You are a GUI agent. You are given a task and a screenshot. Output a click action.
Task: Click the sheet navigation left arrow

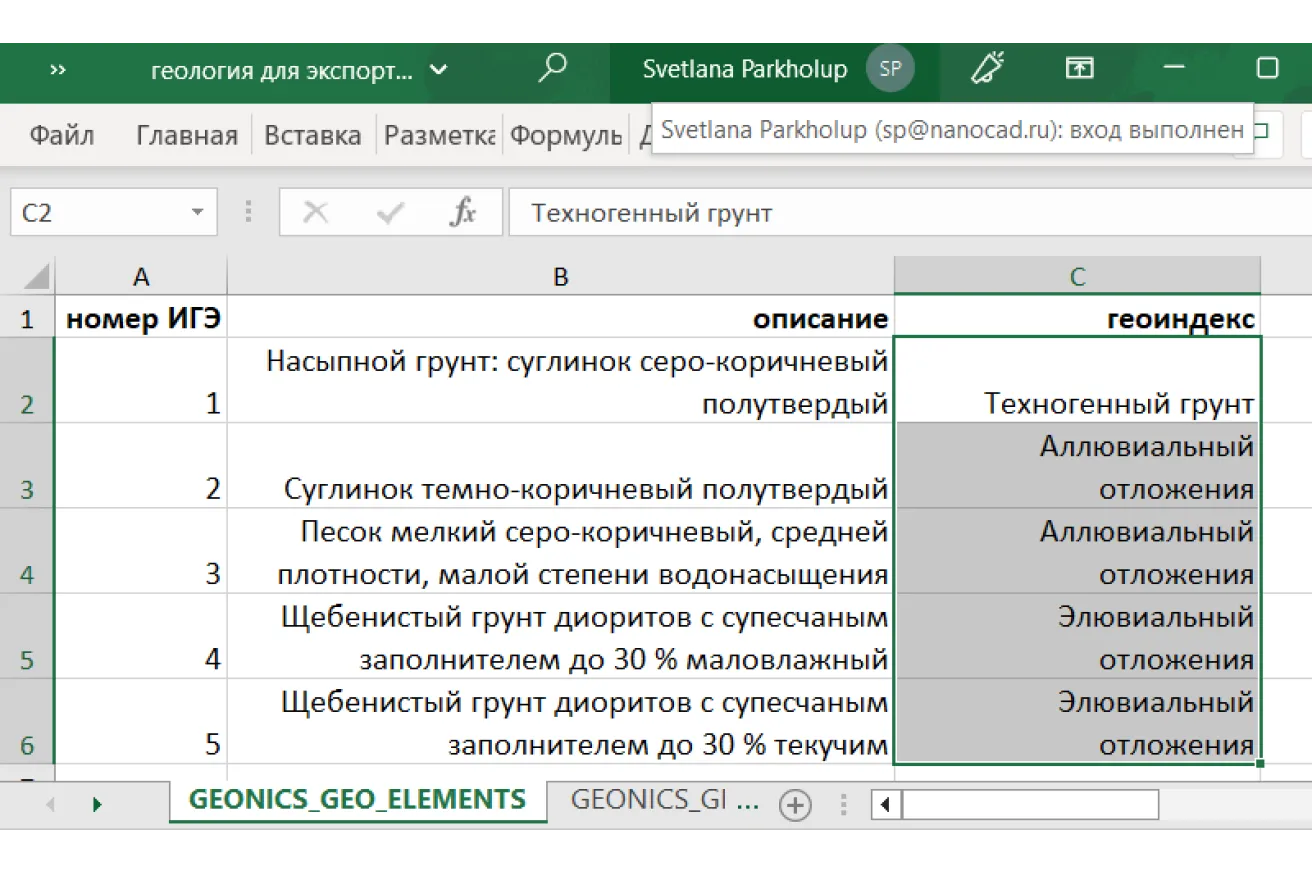click(49, 804)
